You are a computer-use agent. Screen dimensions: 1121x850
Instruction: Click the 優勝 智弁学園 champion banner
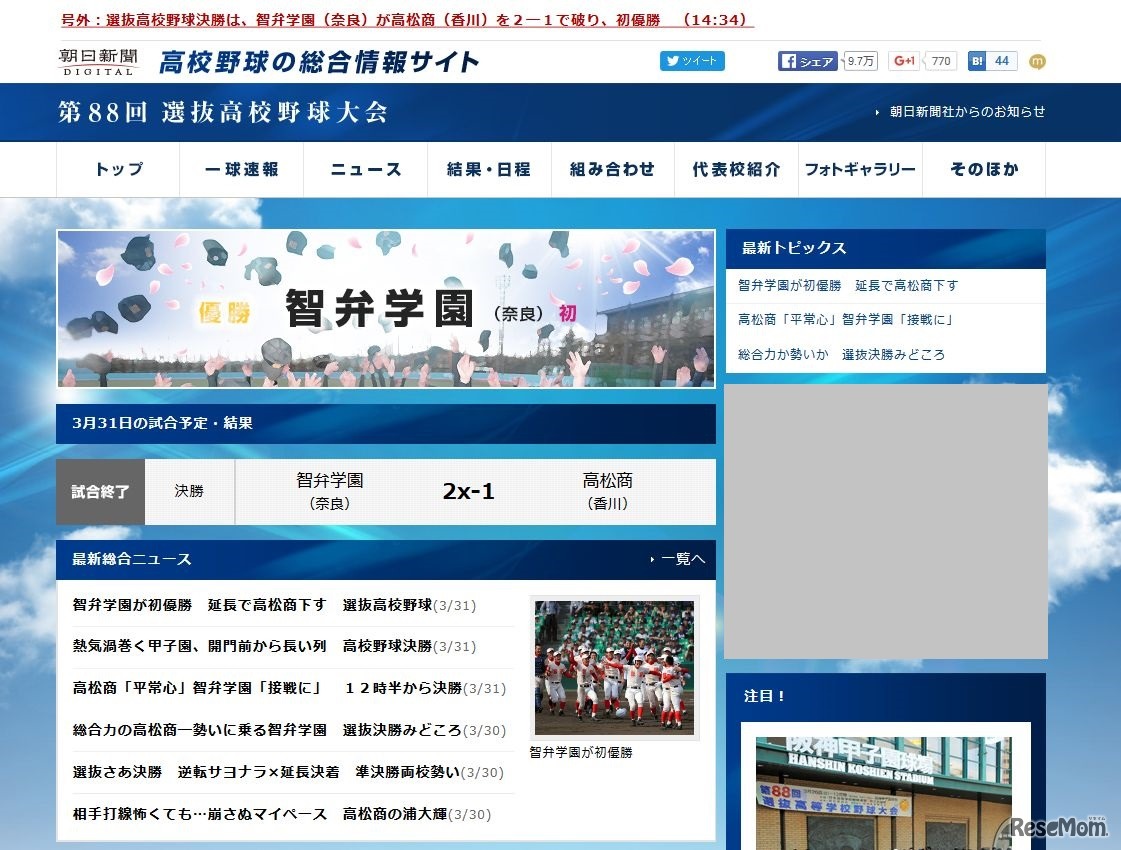click(386, 309)
